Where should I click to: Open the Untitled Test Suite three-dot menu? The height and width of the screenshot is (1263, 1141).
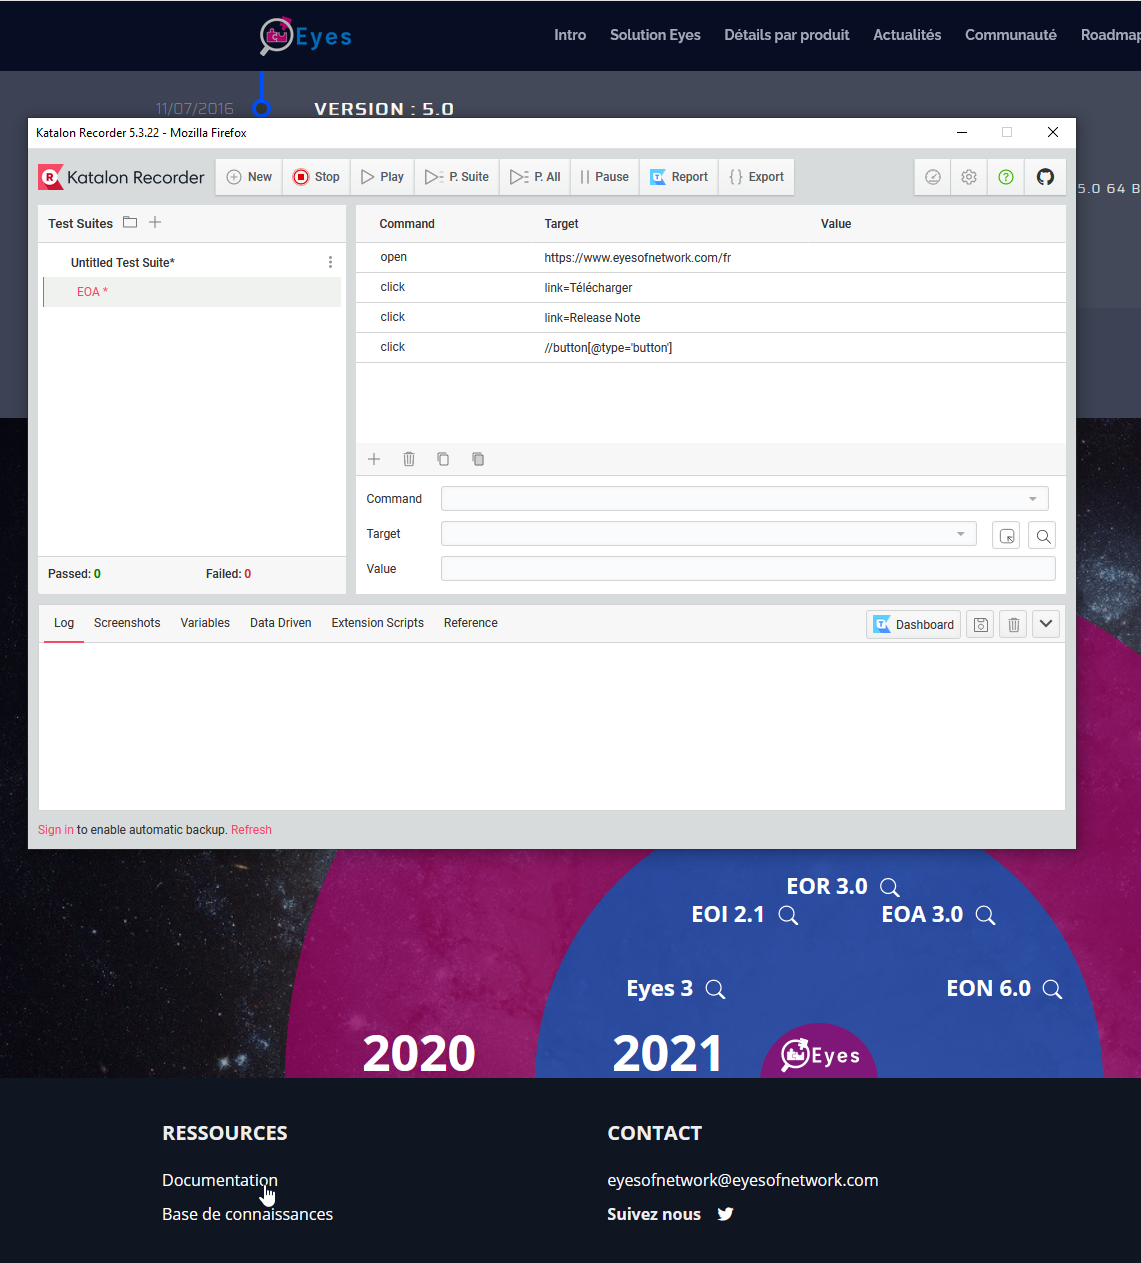(x=330, y=262)
